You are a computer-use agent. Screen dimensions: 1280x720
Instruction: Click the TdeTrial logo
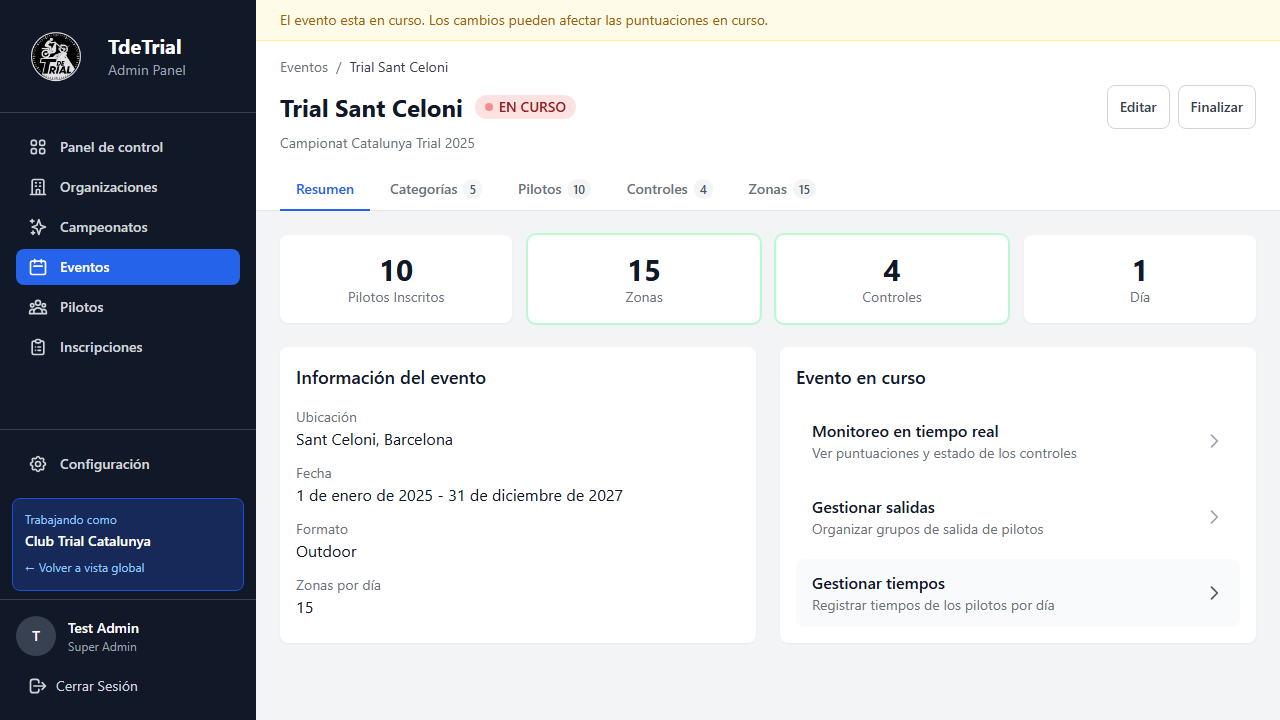(56, 56)
